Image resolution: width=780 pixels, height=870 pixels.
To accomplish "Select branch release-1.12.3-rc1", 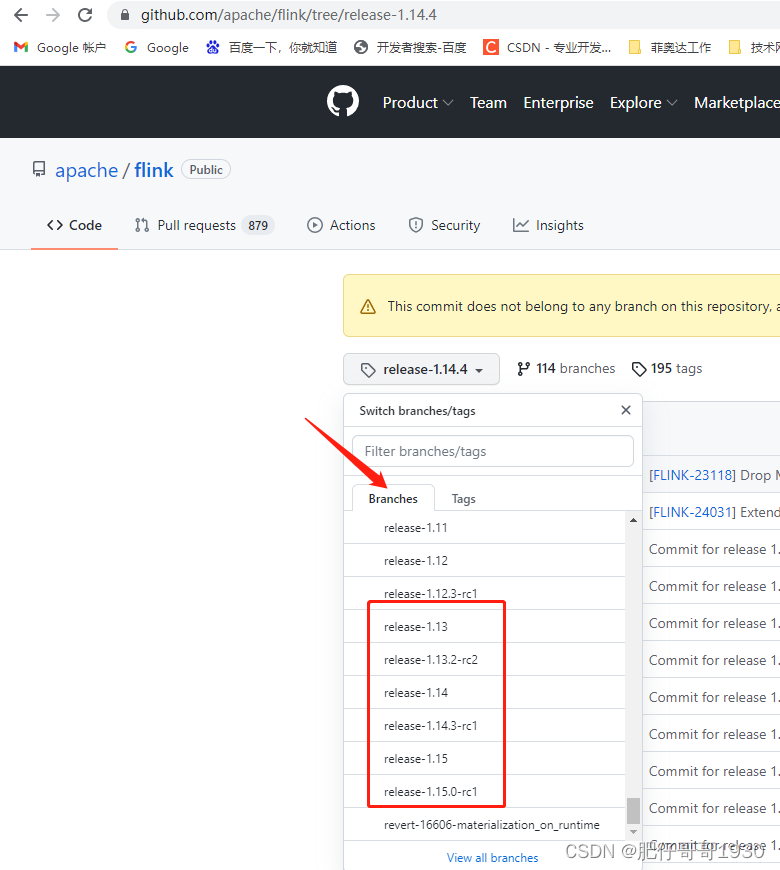I will coord(484,594).
